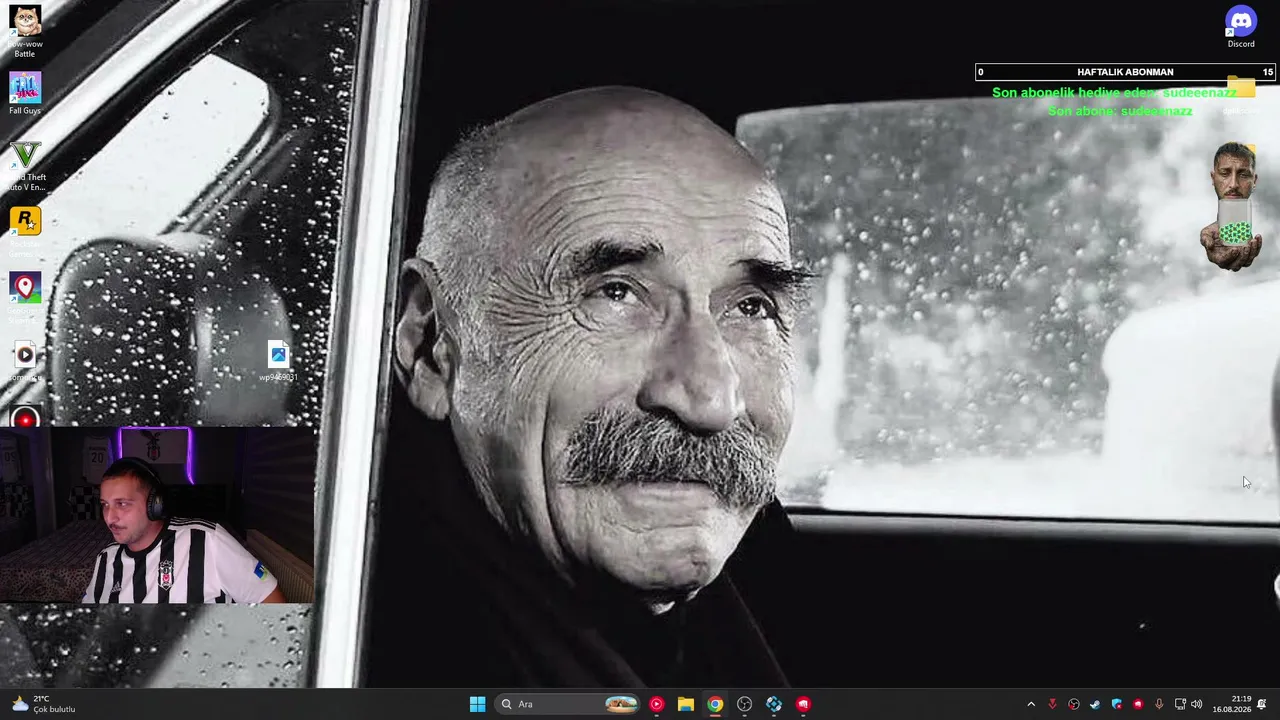Open the OBS icon in system tray

pos(1074,705)
